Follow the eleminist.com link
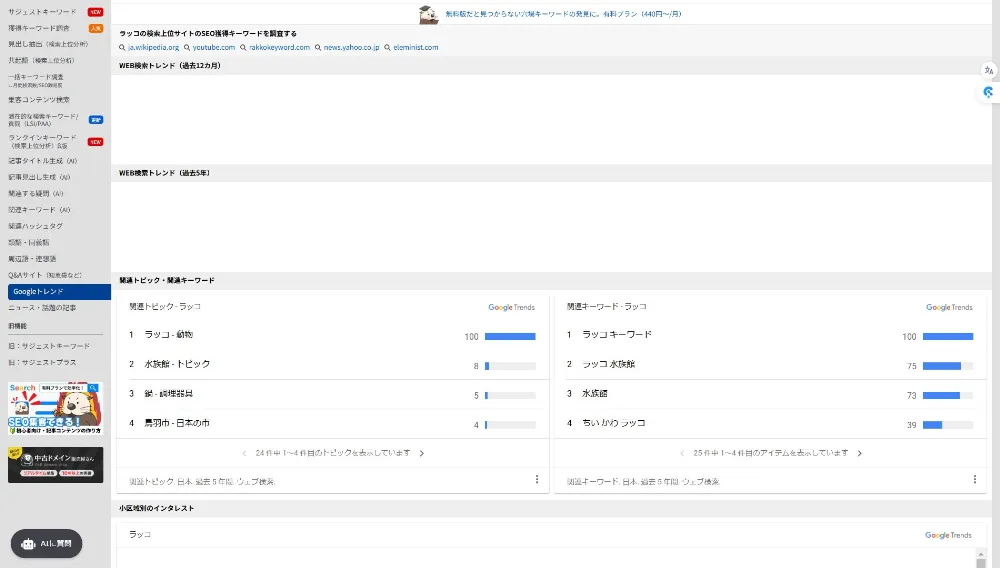The image size is (1000, 568). tap(416, 48)
